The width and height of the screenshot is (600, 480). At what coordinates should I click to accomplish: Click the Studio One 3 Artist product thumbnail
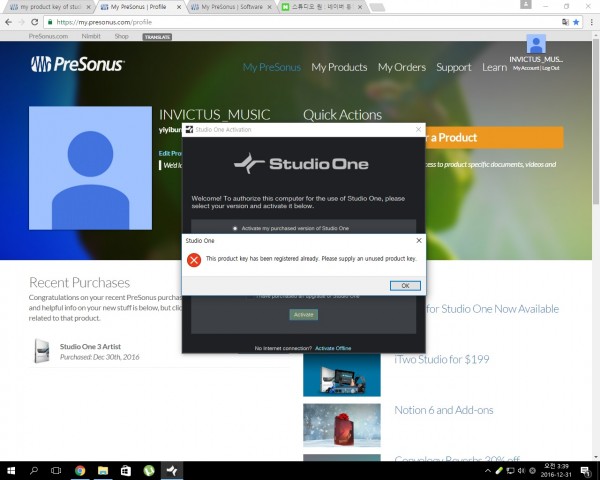click(42, 350)
